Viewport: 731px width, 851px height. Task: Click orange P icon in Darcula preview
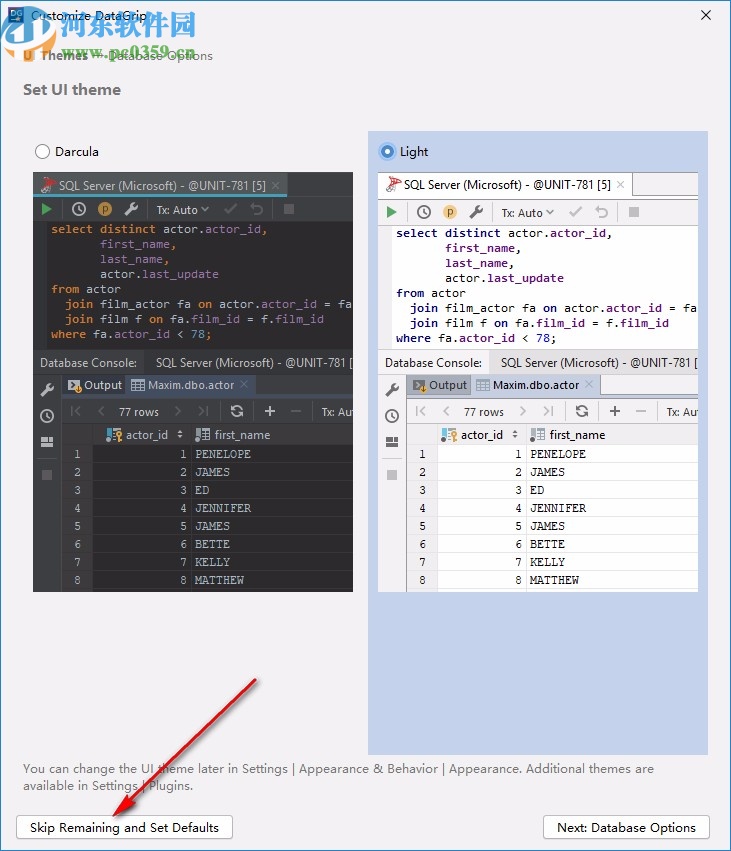tap(105, 209)
